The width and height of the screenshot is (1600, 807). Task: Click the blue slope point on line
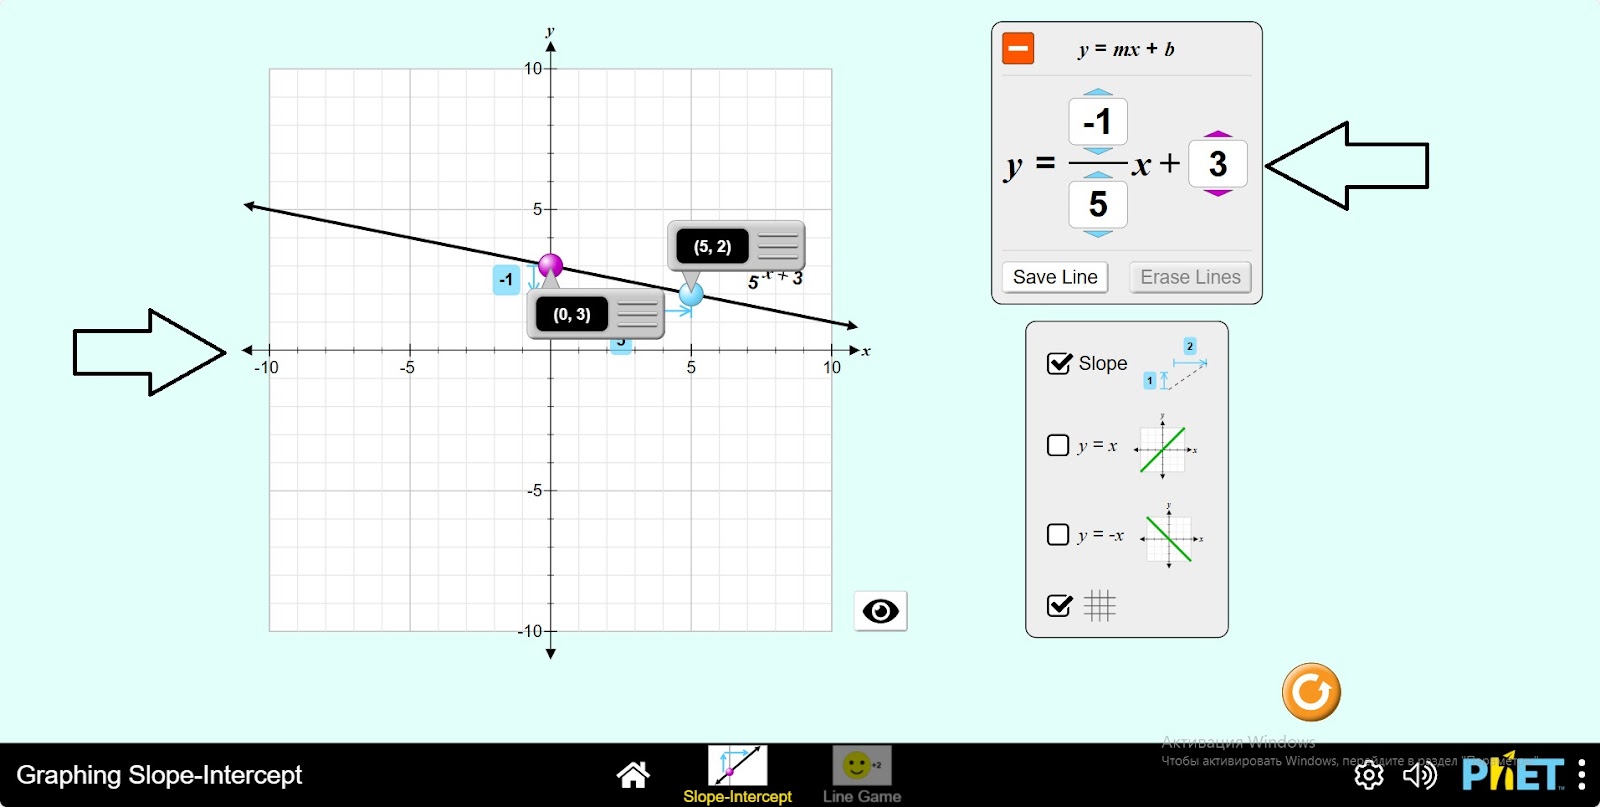(x=691, y=294)
